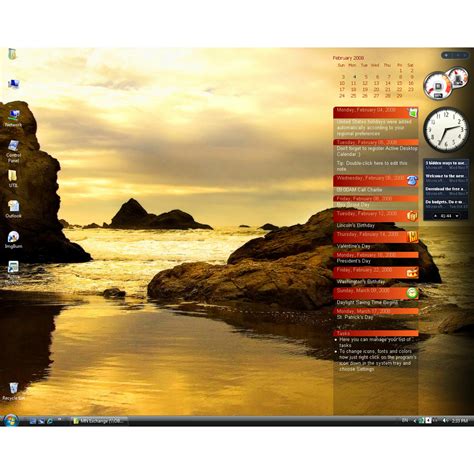Go to previous headlines in feed gadget
The height and width of the screenshot is (474, 474).
[435, 216]
